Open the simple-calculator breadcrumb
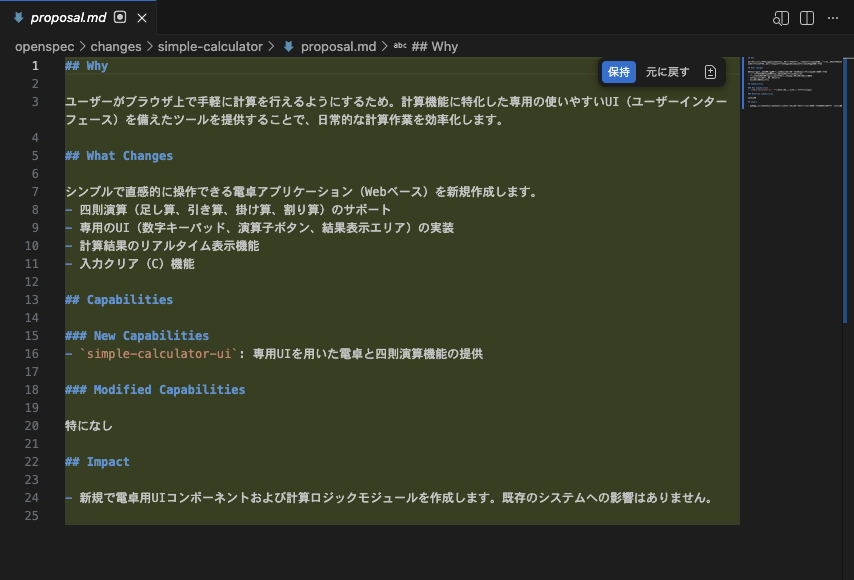 coord(210,47)
